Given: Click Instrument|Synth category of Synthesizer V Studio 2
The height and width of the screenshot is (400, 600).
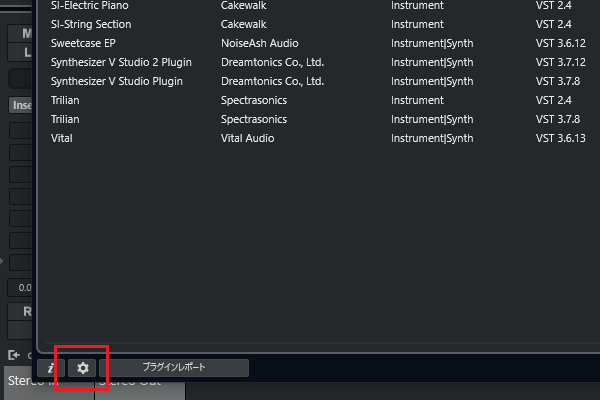Looking at the screenshot, I should pos(432,62).
